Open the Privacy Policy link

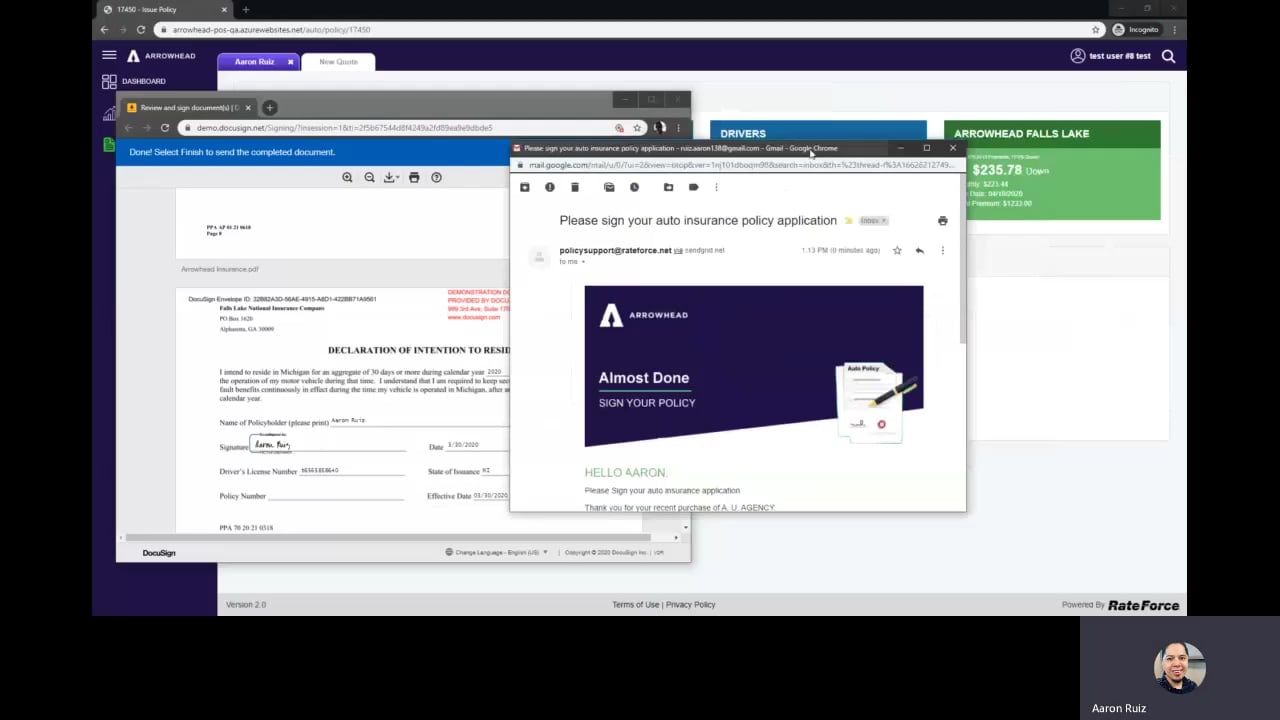click(x=691, y=605)
